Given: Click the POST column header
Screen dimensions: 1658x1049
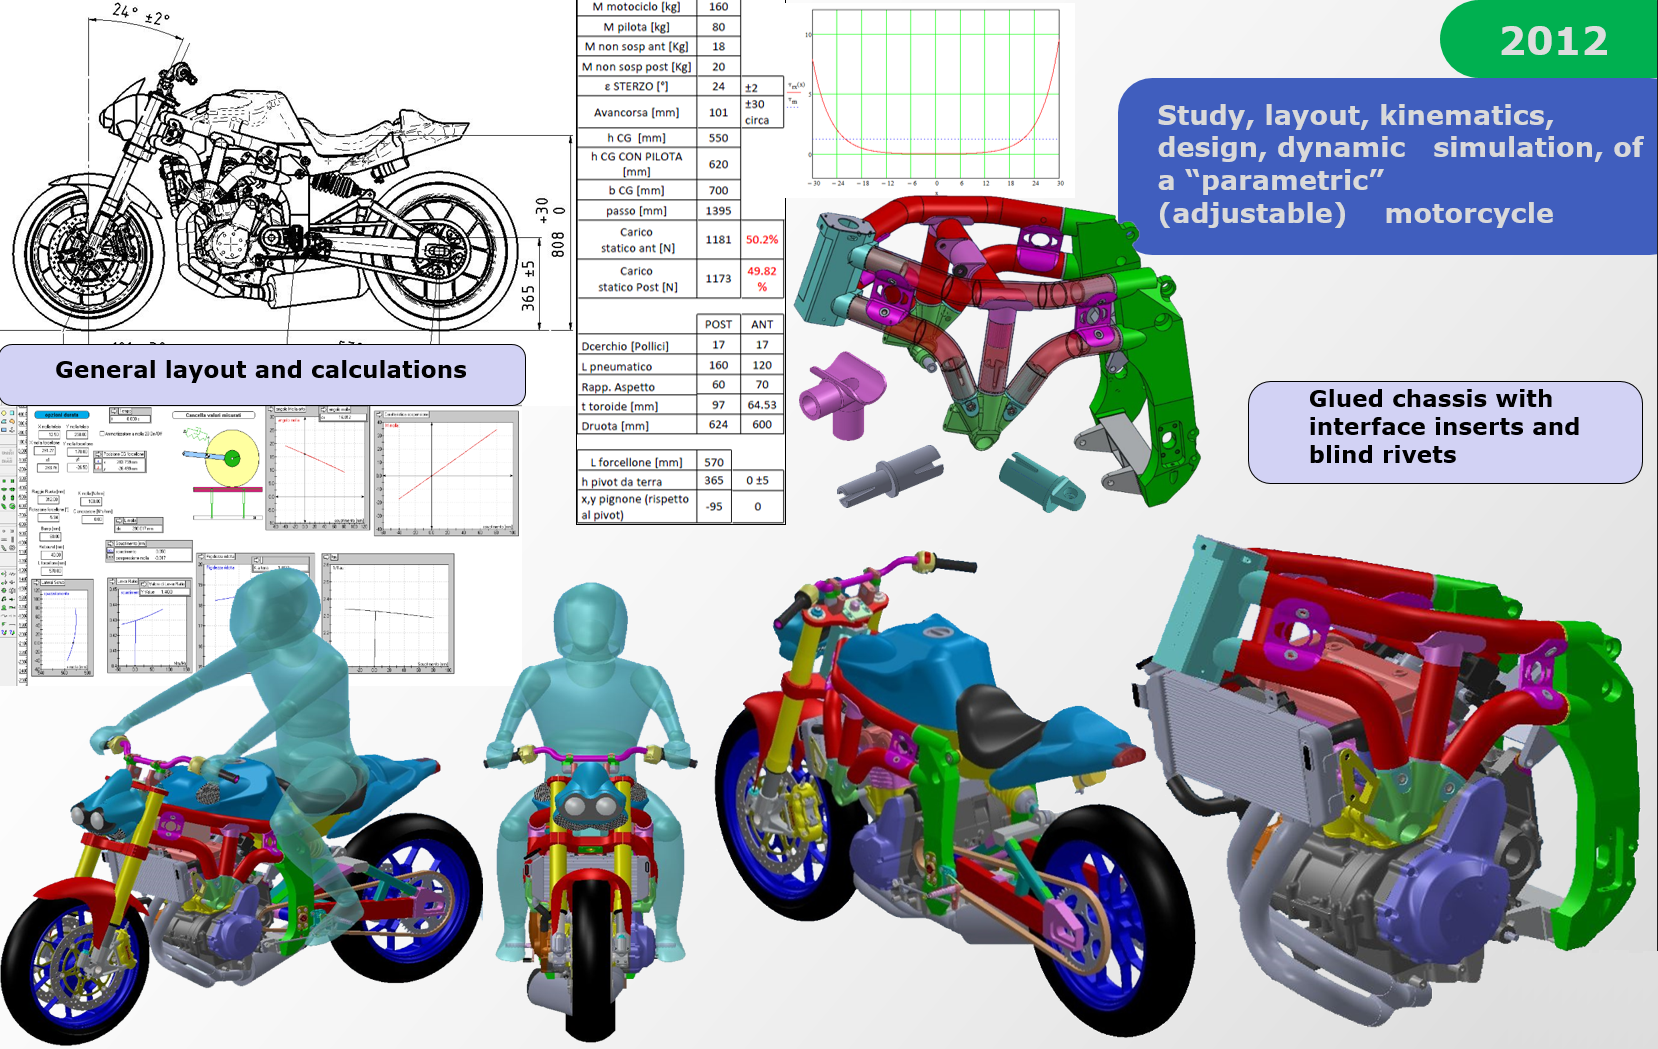Looking at the screenshot, I should [x=718, y=324].
